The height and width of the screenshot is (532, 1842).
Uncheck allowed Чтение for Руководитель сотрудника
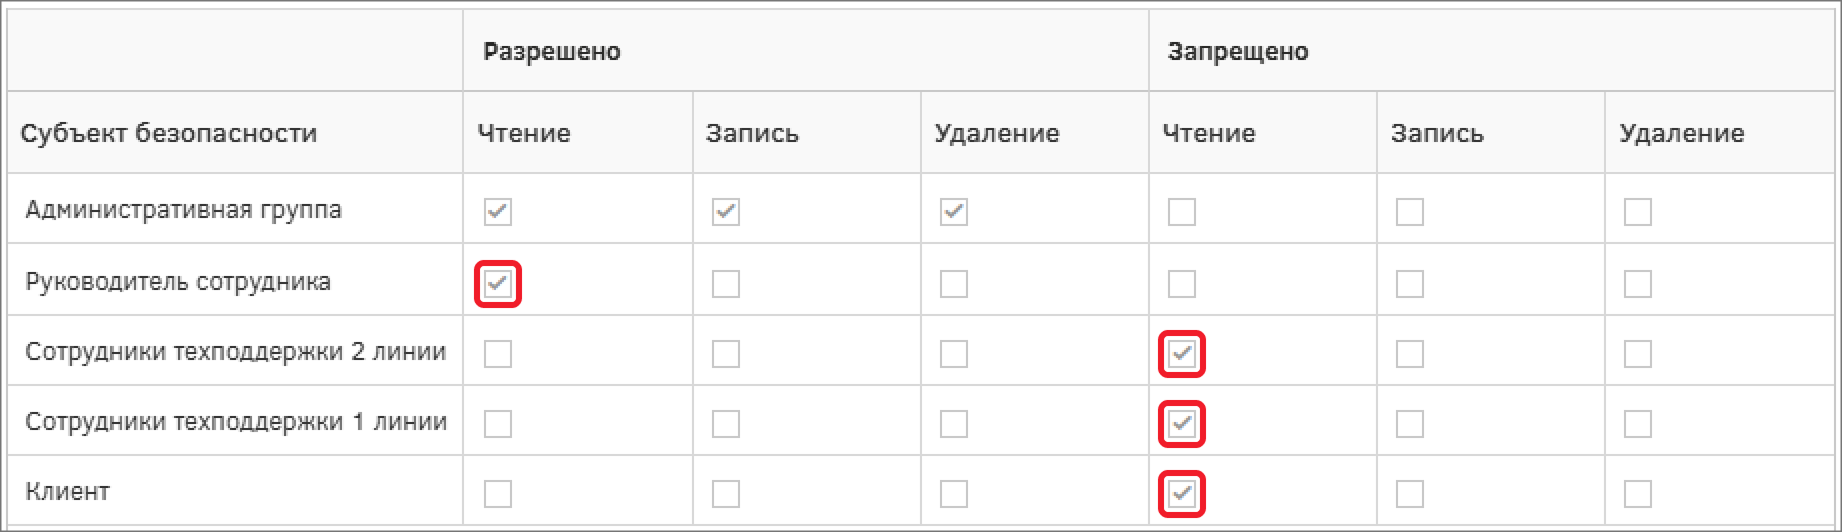[x=498, y=284]
